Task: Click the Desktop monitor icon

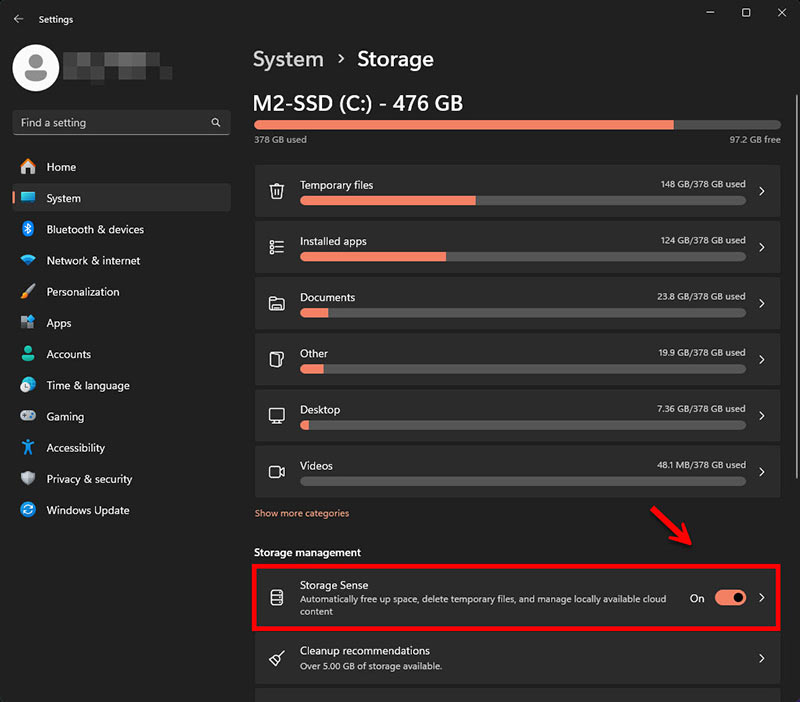Action: pyautogui.click(x=277, y=416)
